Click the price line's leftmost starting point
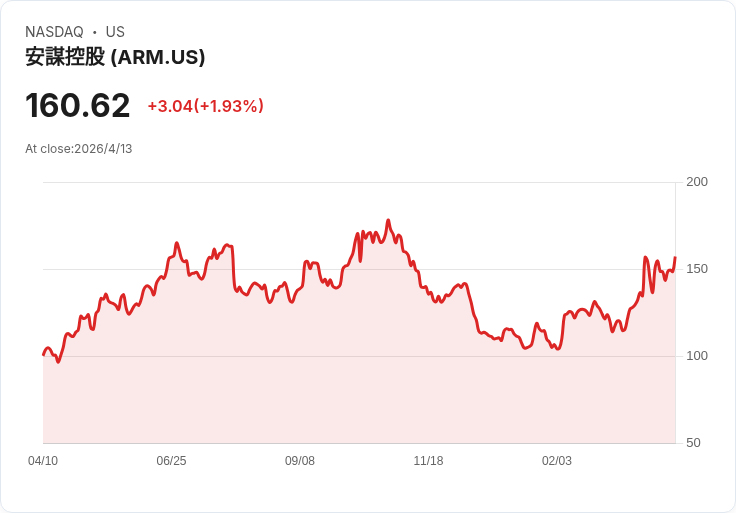736x513 pixels. pos(43,355)
